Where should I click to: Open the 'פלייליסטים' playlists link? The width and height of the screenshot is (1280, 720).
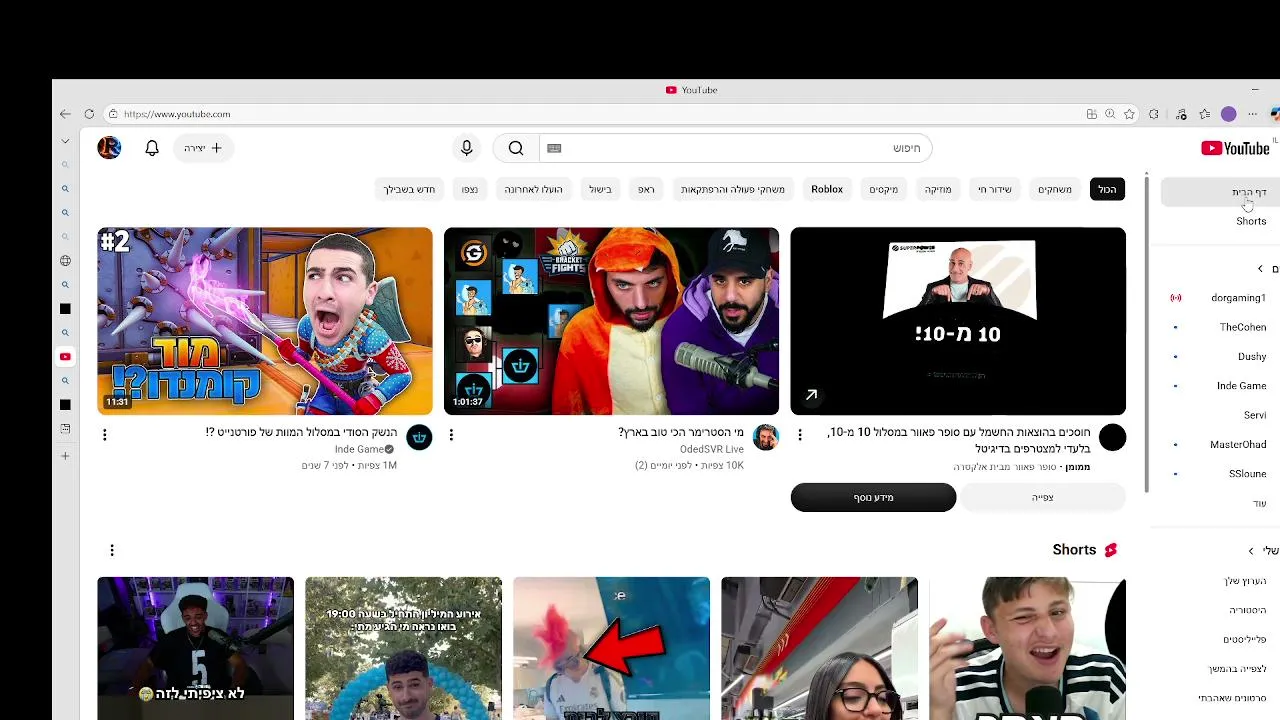click(x=1244, y=639)
